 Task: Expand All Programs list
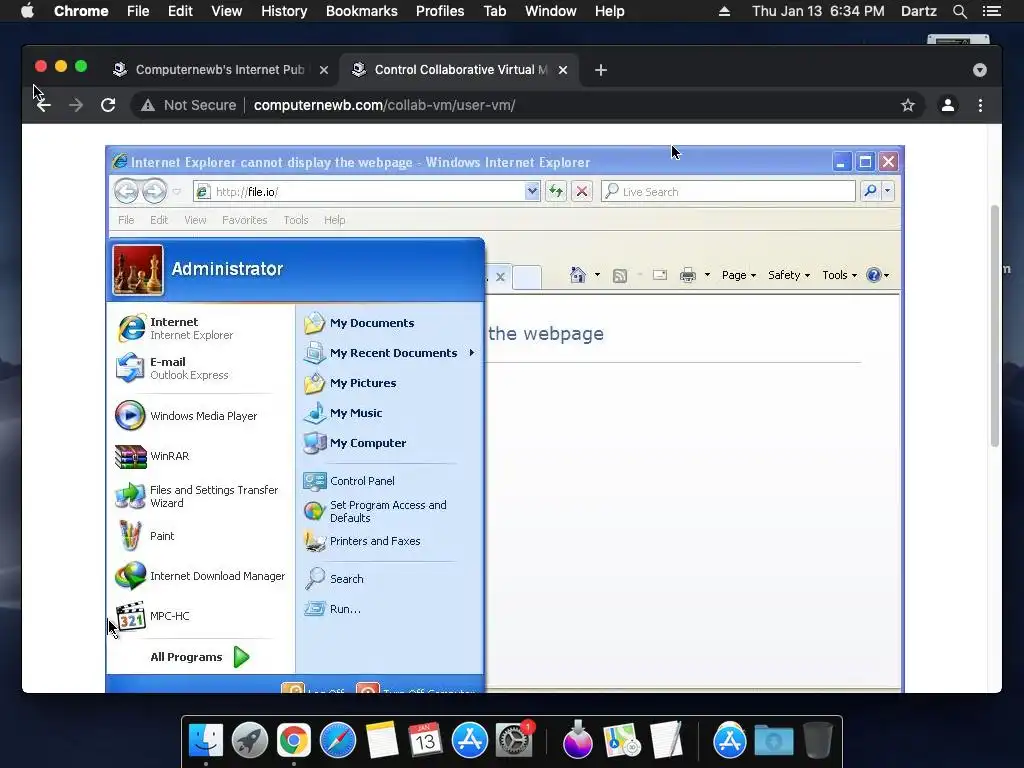(200, 657)
